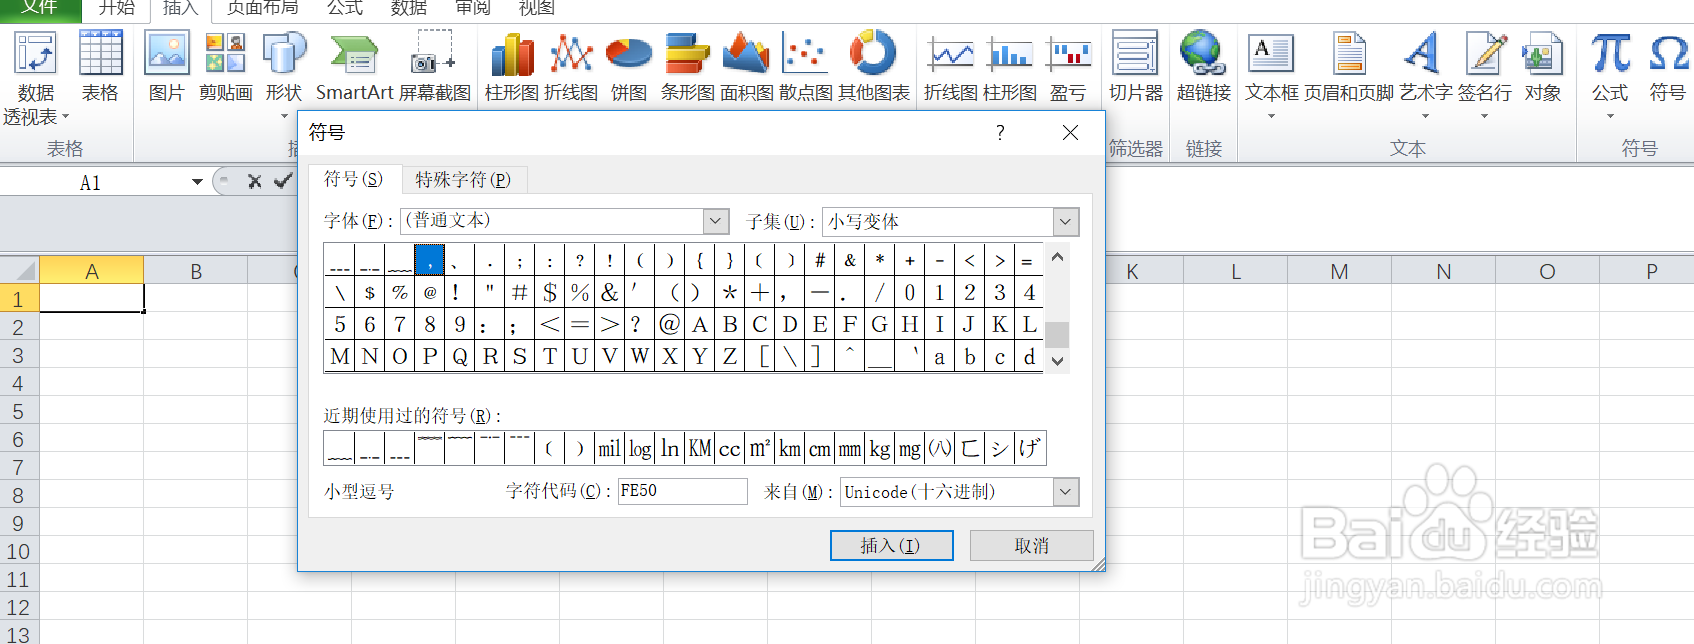This screenshot has width=1694, height=644.
Task: Insert an Equation (公式)
Action: point(1610,76)
